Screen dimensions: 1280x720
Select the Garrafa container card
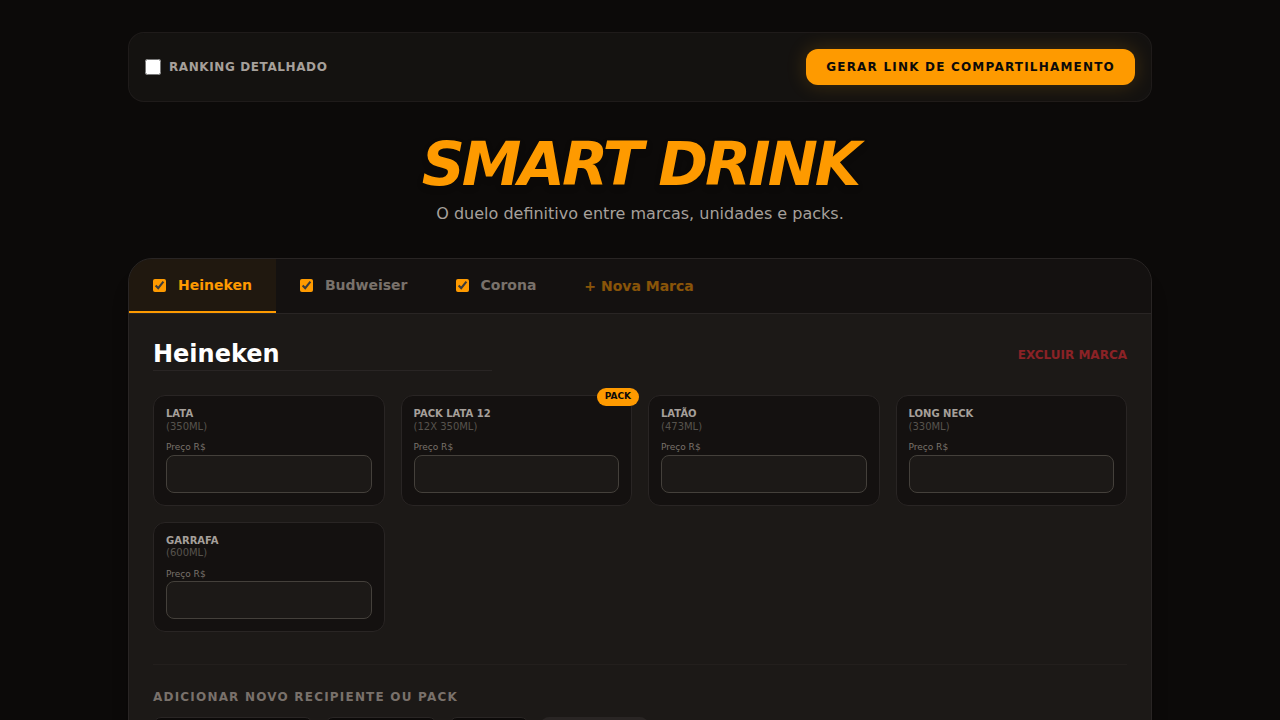(268, 545)
